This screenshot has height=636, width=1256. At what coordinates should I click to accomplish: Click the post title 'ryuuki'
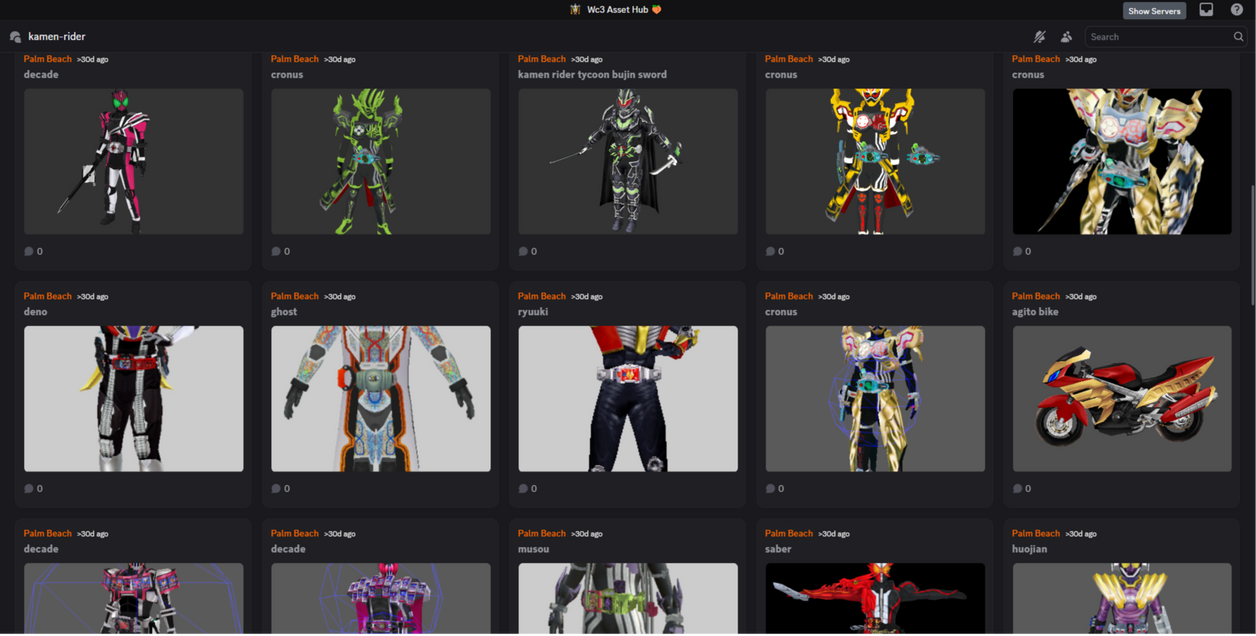(x=533, y=312)
